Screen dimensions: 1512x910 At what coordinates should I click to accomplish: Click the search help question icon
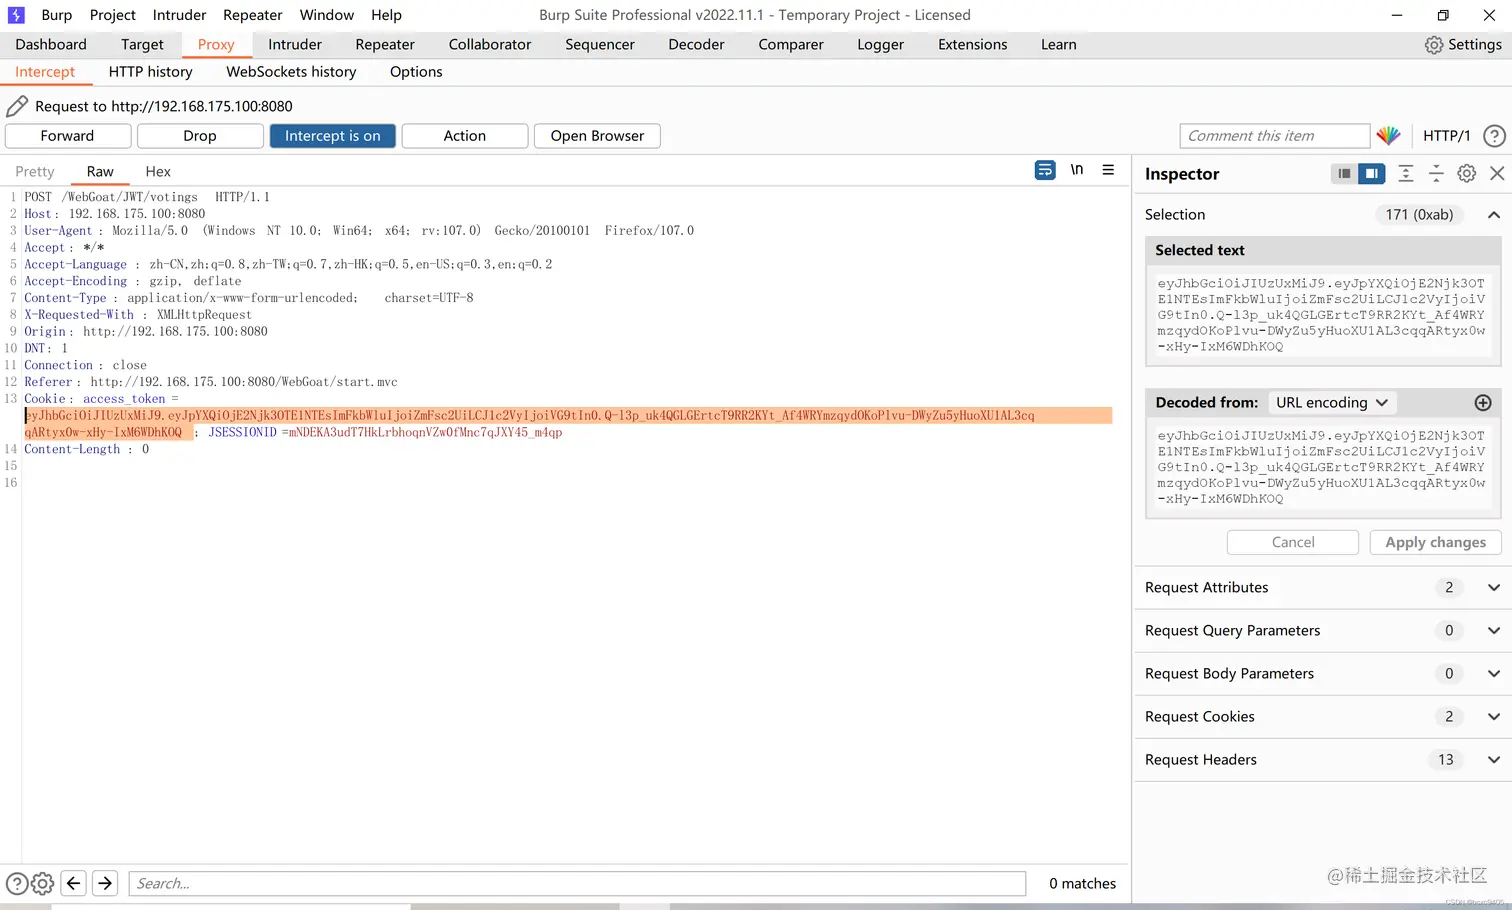17,884
